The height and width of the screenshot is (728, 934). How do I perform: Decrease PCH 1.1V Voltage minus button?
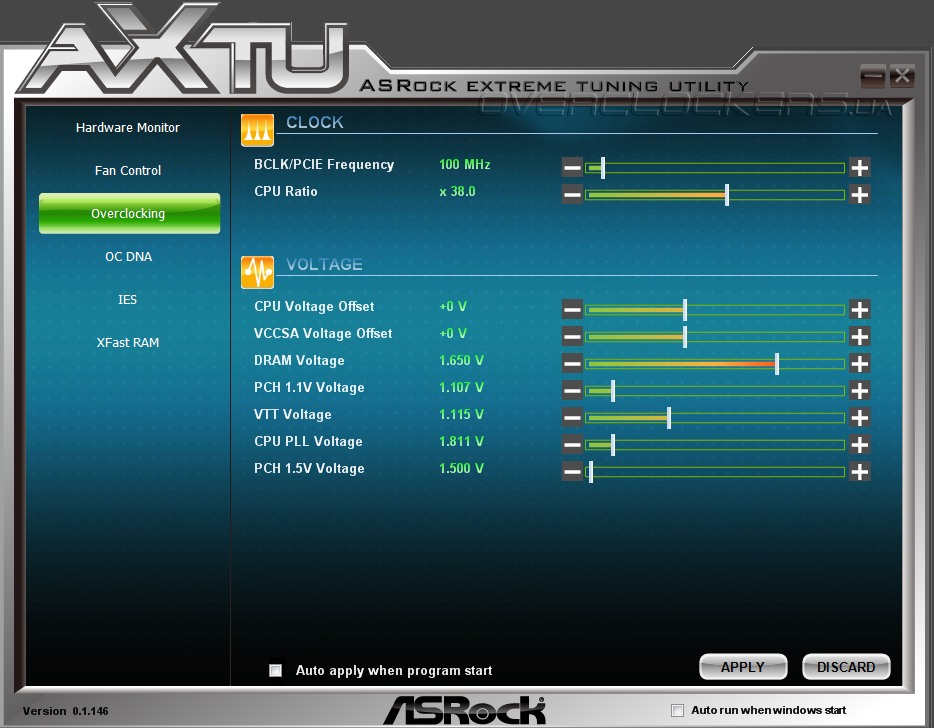click(x=572, y=390)
